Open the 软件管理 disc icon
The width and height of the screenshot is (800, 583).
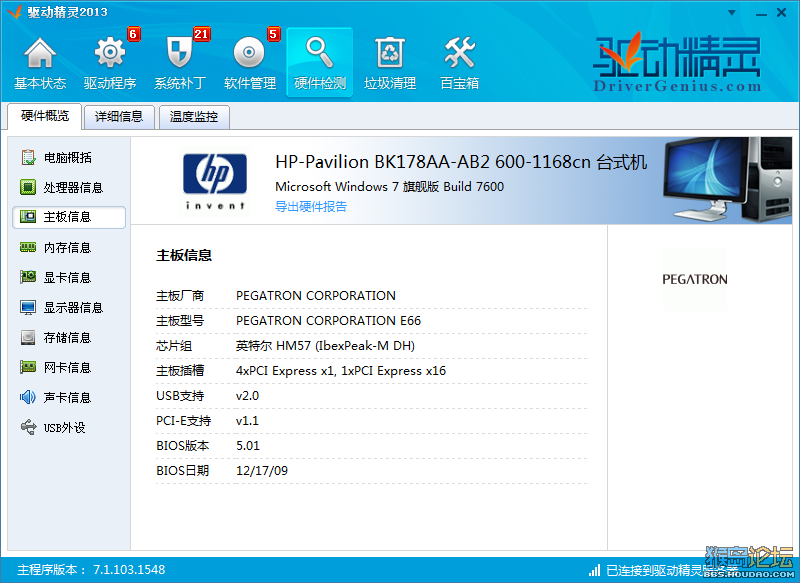tap(249, 53)
